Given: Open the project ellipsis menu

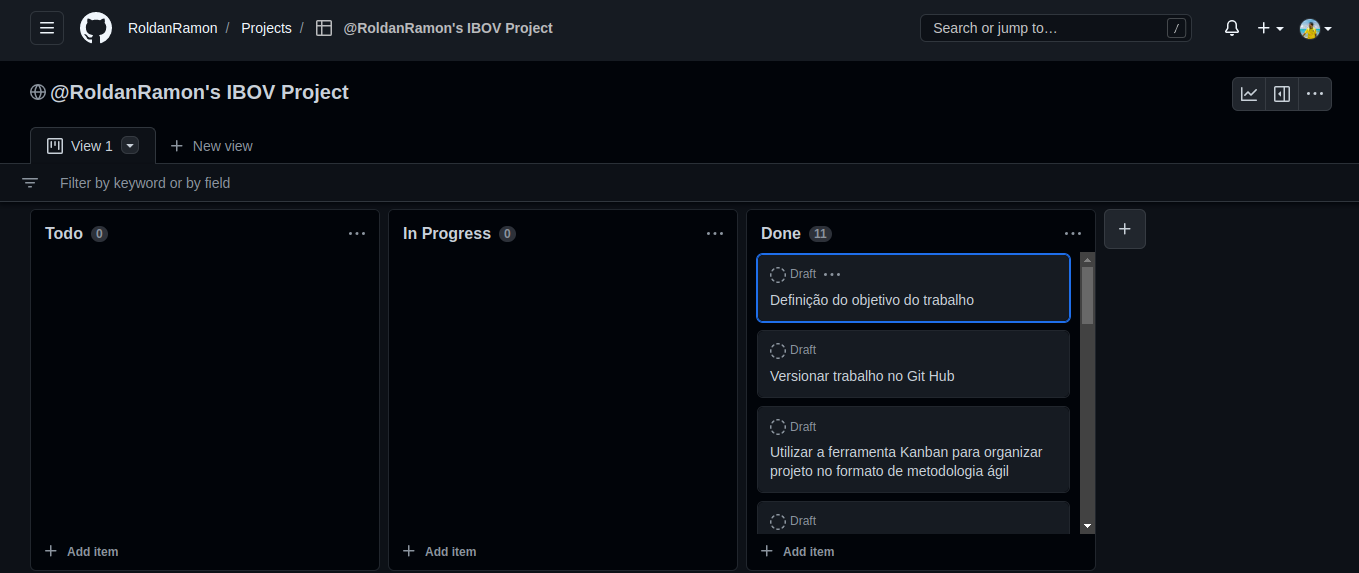Looking at the screenshot, I should (x=1314, y=94).
